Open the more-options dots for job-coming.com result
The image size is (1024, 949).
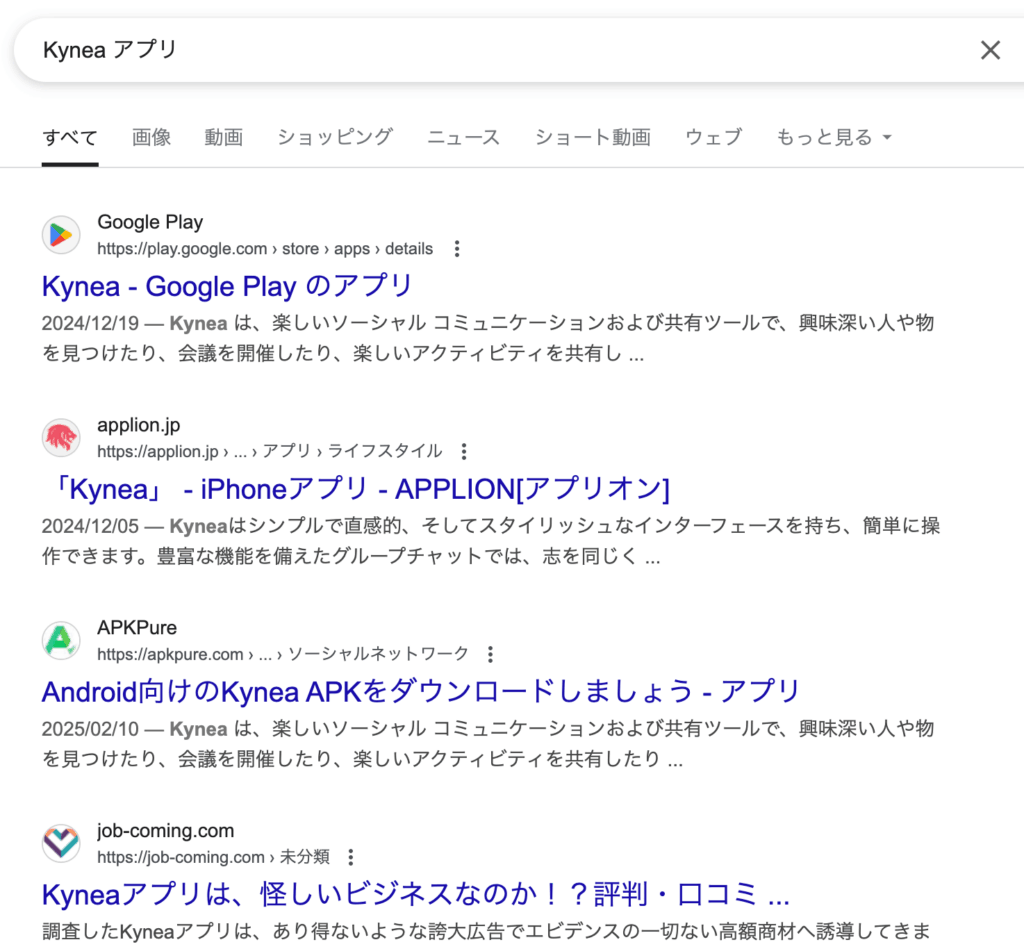(x=351, y=857)
